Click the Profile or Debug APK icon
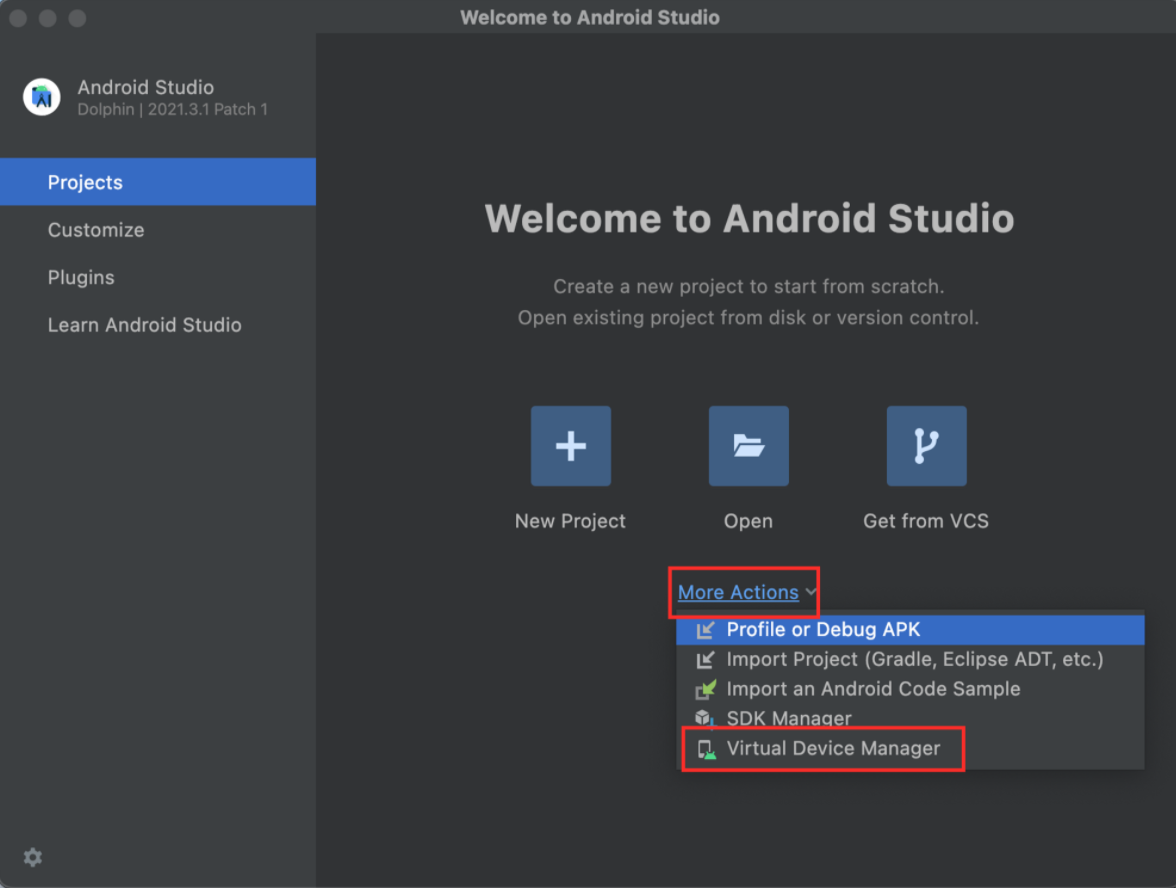Image resolution: width=1176 pixels, height=888 pixels. [705, 630]
